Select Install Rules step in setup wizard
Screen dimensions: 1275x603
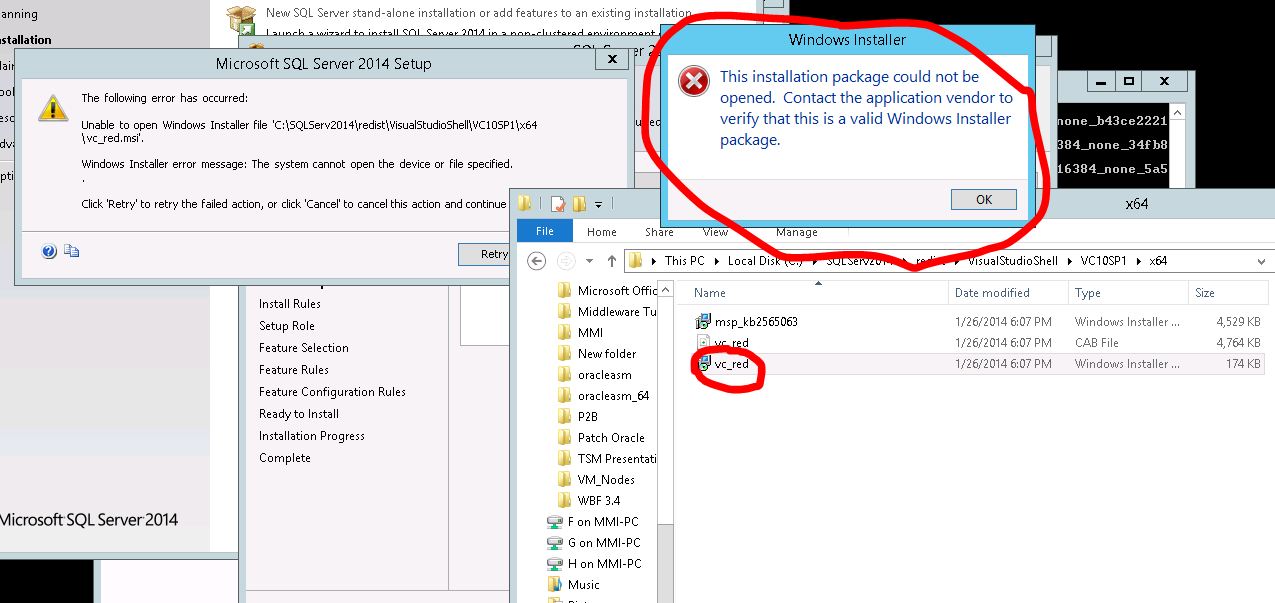click(x=290, y=303)
